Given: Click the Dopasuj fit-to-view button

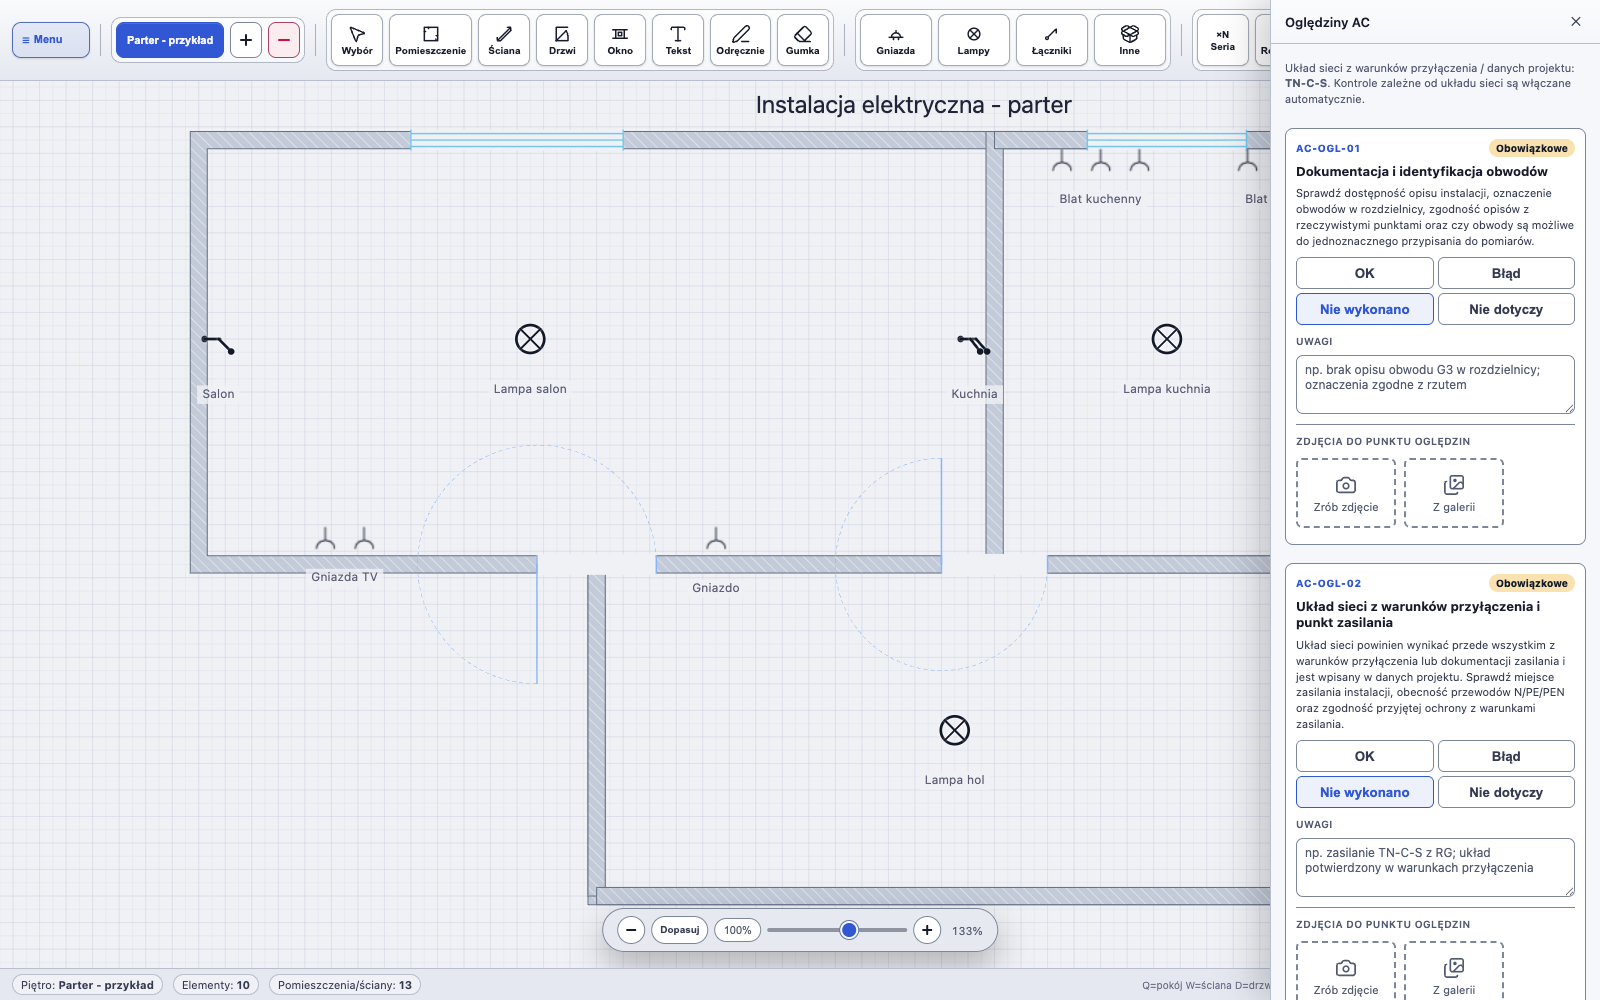Looking at the screenshot, I should pyautogui.click(x=680, y=930).
